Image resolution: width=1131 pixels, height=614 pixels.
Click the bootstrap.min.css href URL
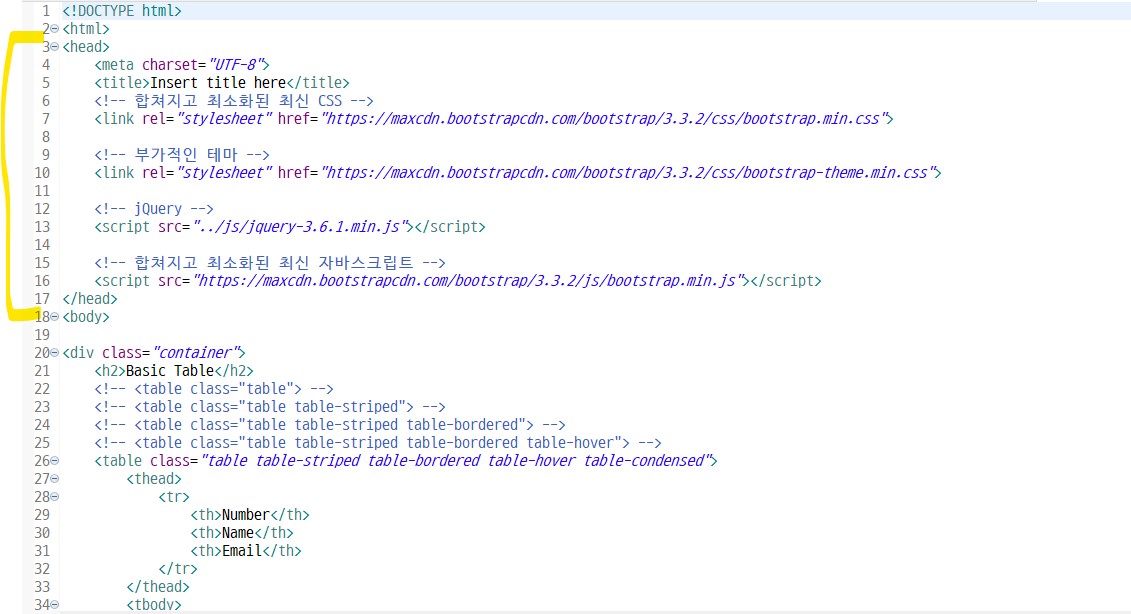pyautogui.click(x=603, y=119)
